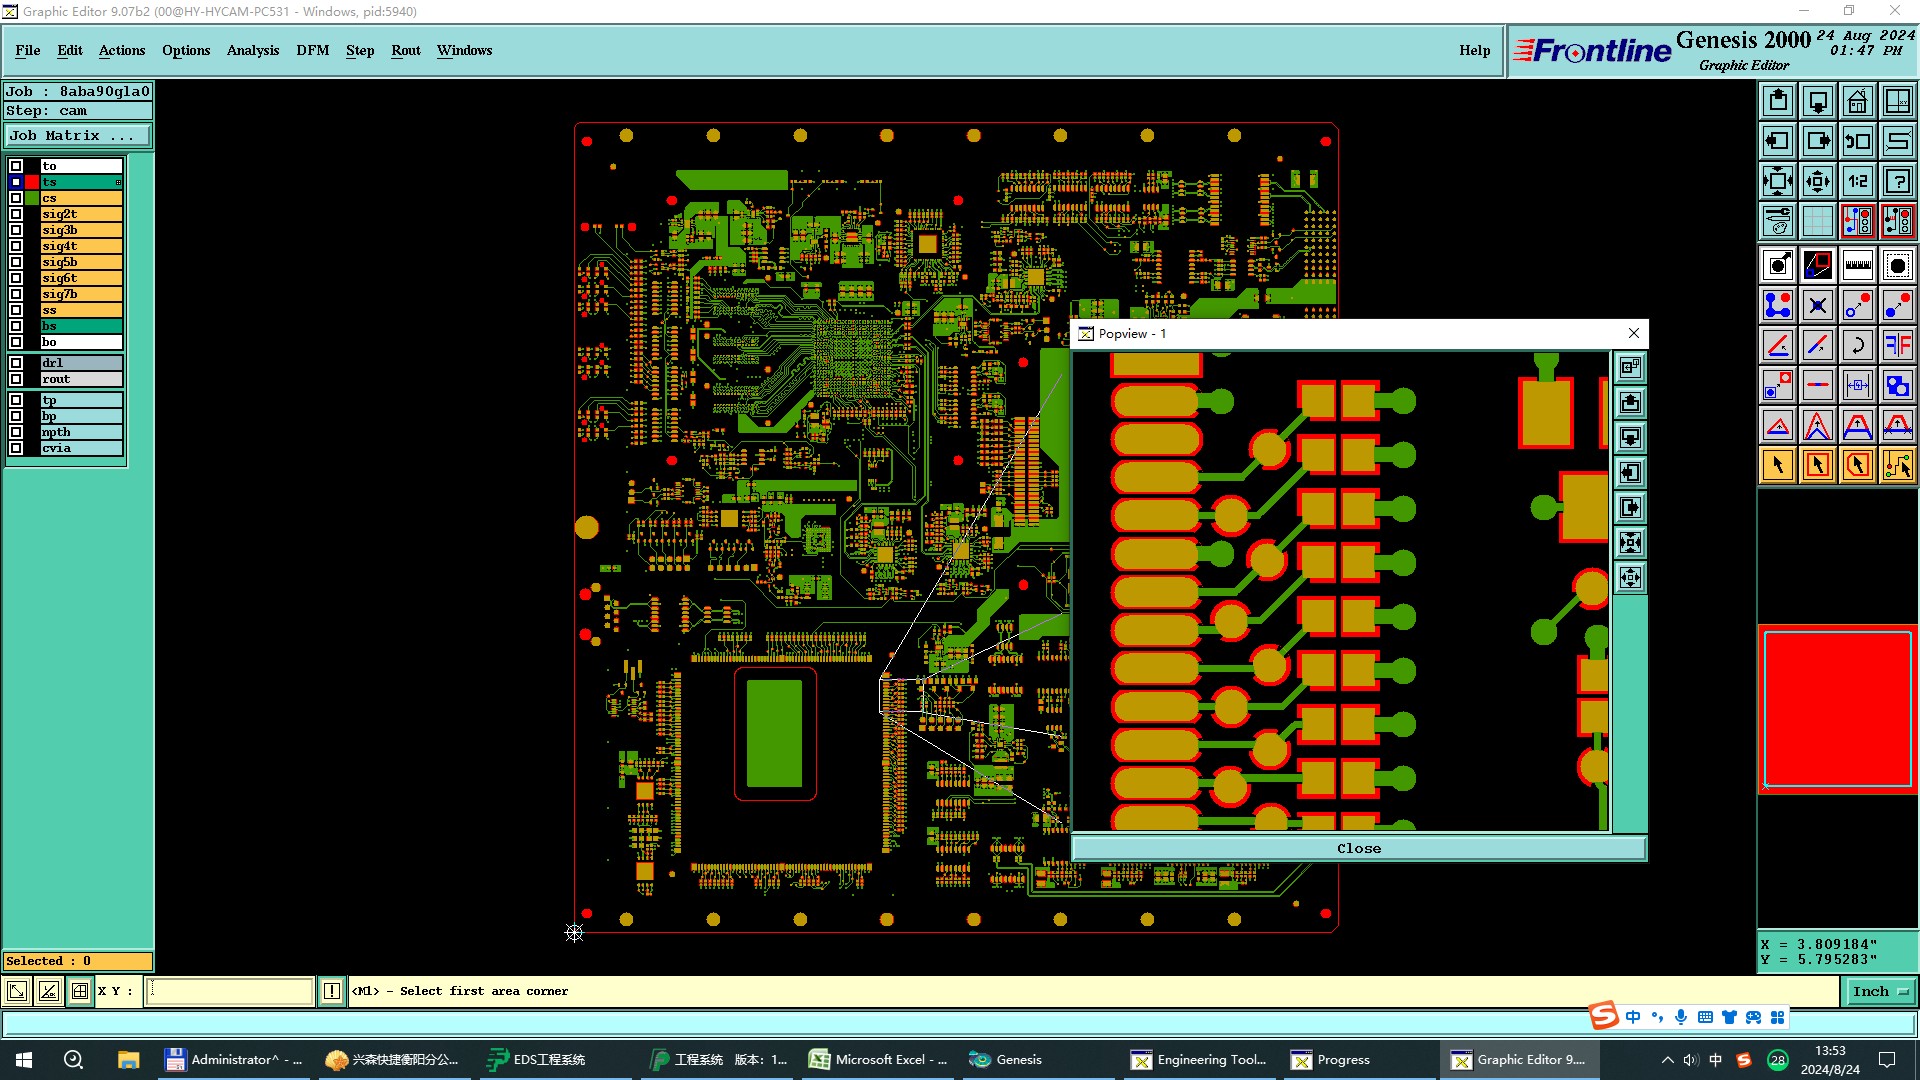Click the net selection pointer icon
1920x1080 pixels.
(1897, 465)
